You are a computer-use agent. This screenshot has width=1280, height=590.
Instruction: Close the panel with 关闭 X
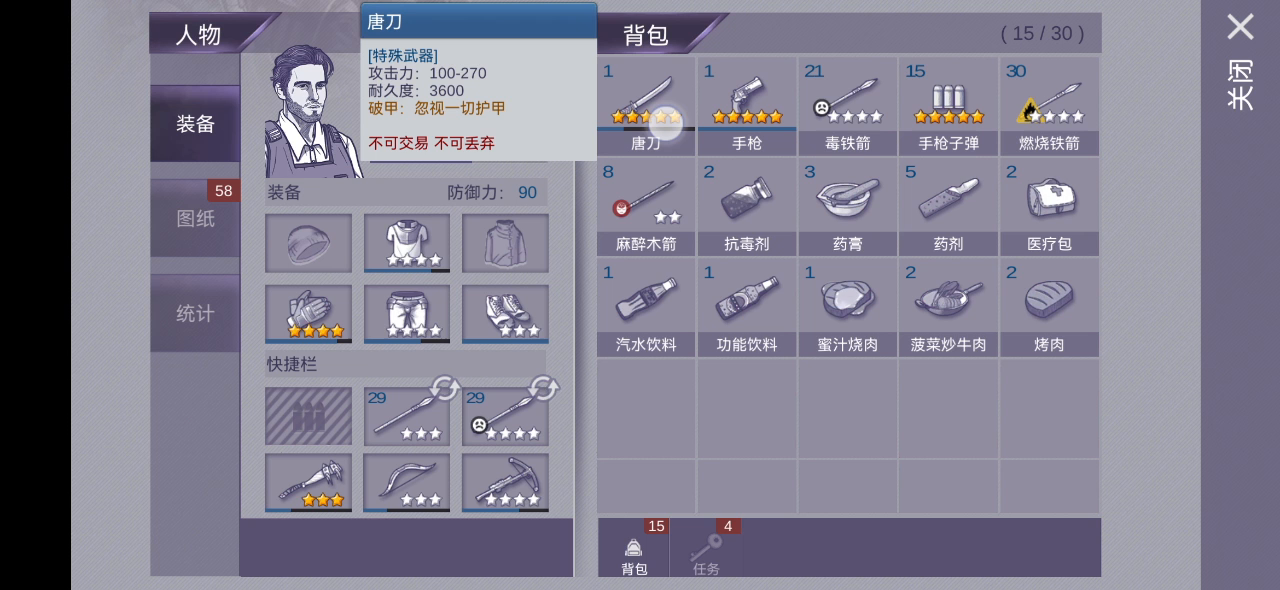point(1240,62)
